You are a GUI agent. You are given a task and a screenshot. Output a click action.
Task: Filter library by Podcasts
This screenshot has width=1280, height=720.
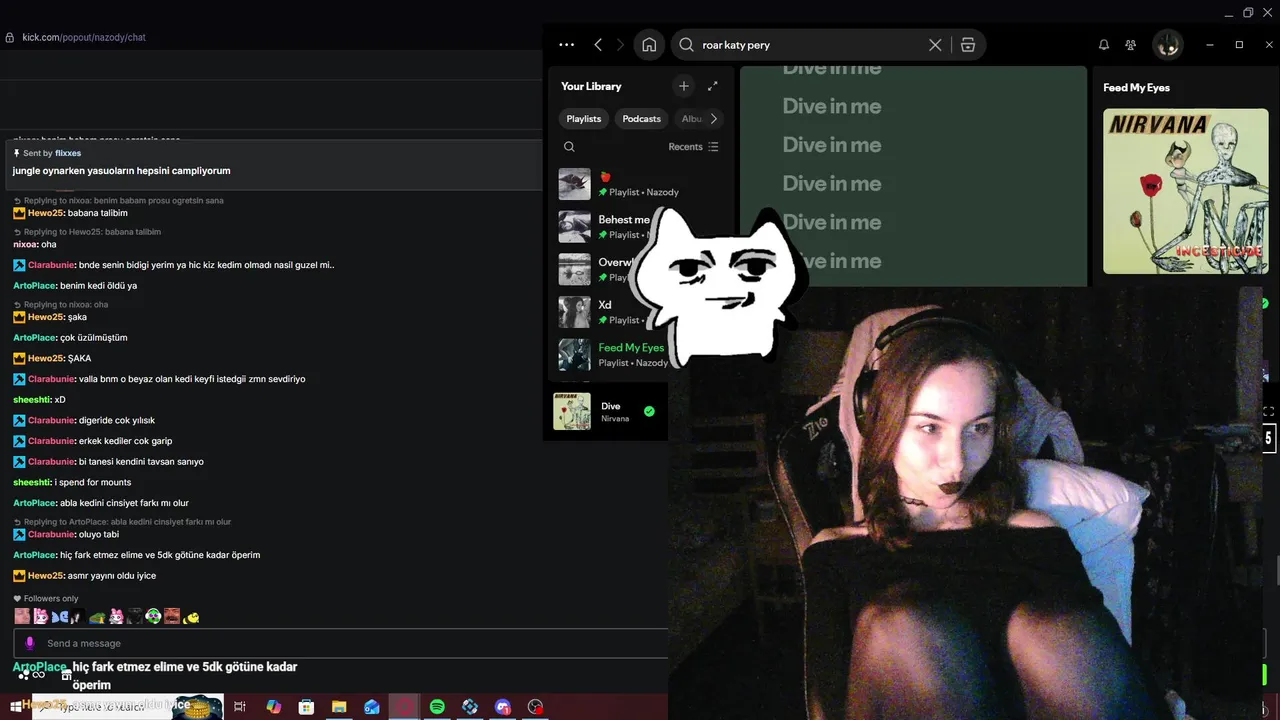click(642, 119)
